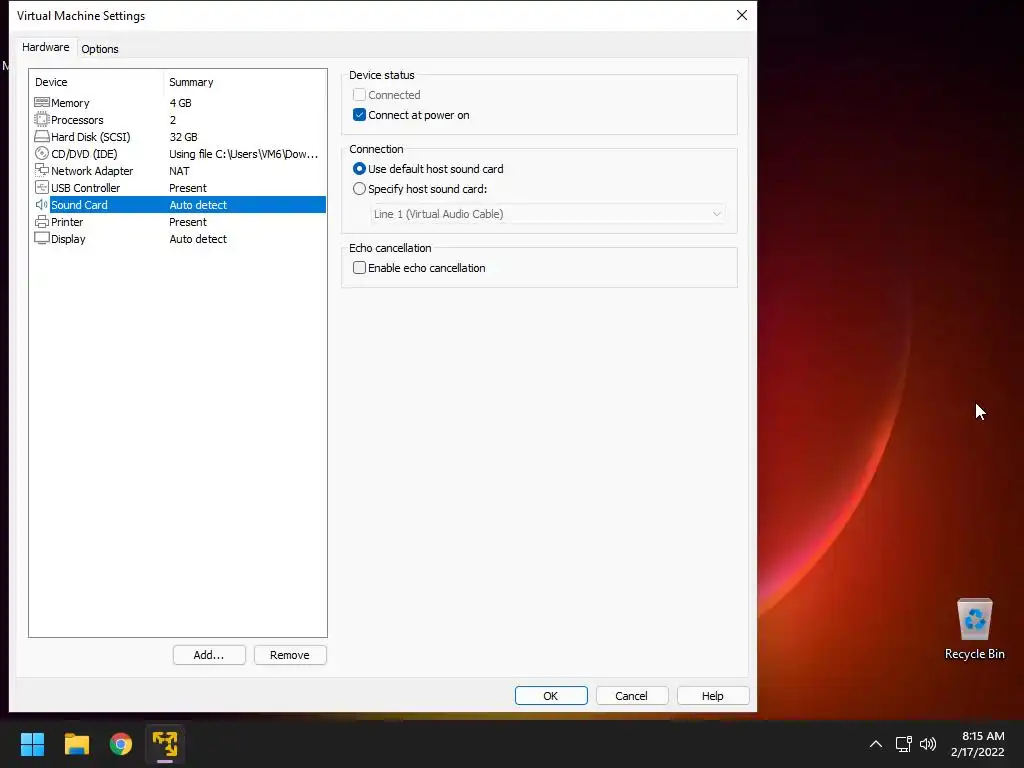This screenshot has width=1024, height=768.
Task: Click the Memory device icon
Action: [42, 103]
